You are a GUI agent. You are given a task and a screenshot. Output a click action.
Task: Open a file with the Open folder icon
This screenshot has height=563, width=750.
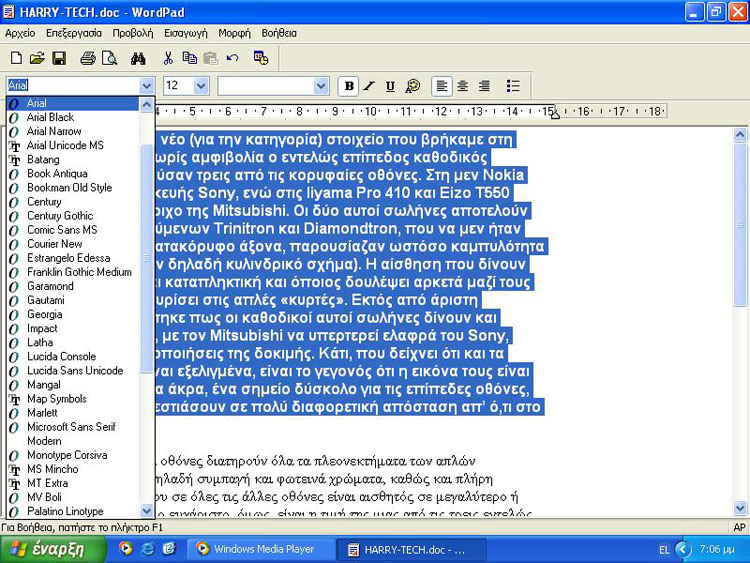[37, 58]
